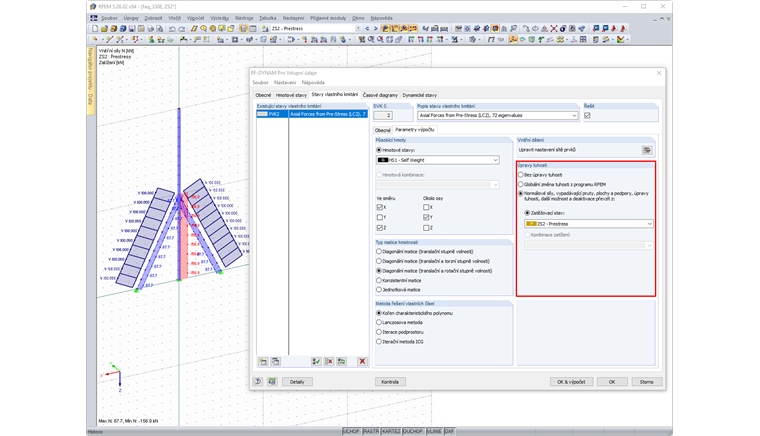760x436 pixels.
Task: Select Globální změna tuhosti z programu RFEM
Action: pyautogui.click(x=521, y=185)
